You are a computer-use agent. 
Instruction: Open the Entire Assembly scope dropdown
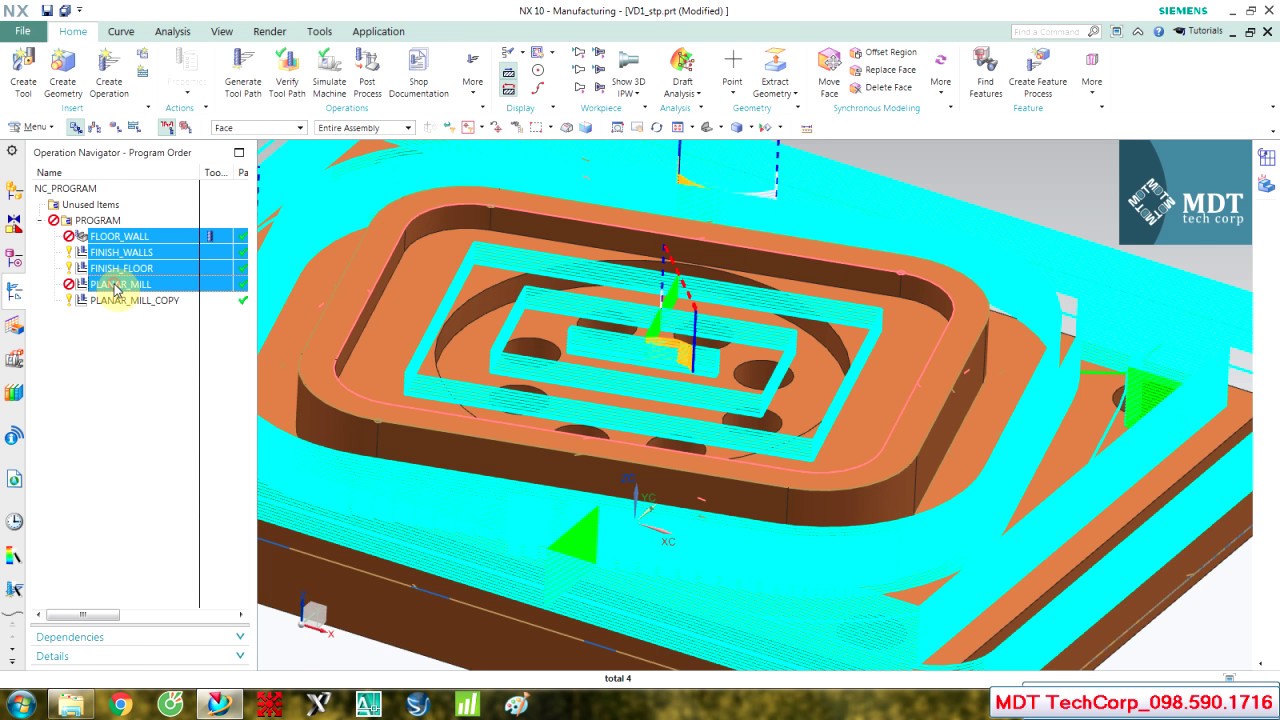364,128
